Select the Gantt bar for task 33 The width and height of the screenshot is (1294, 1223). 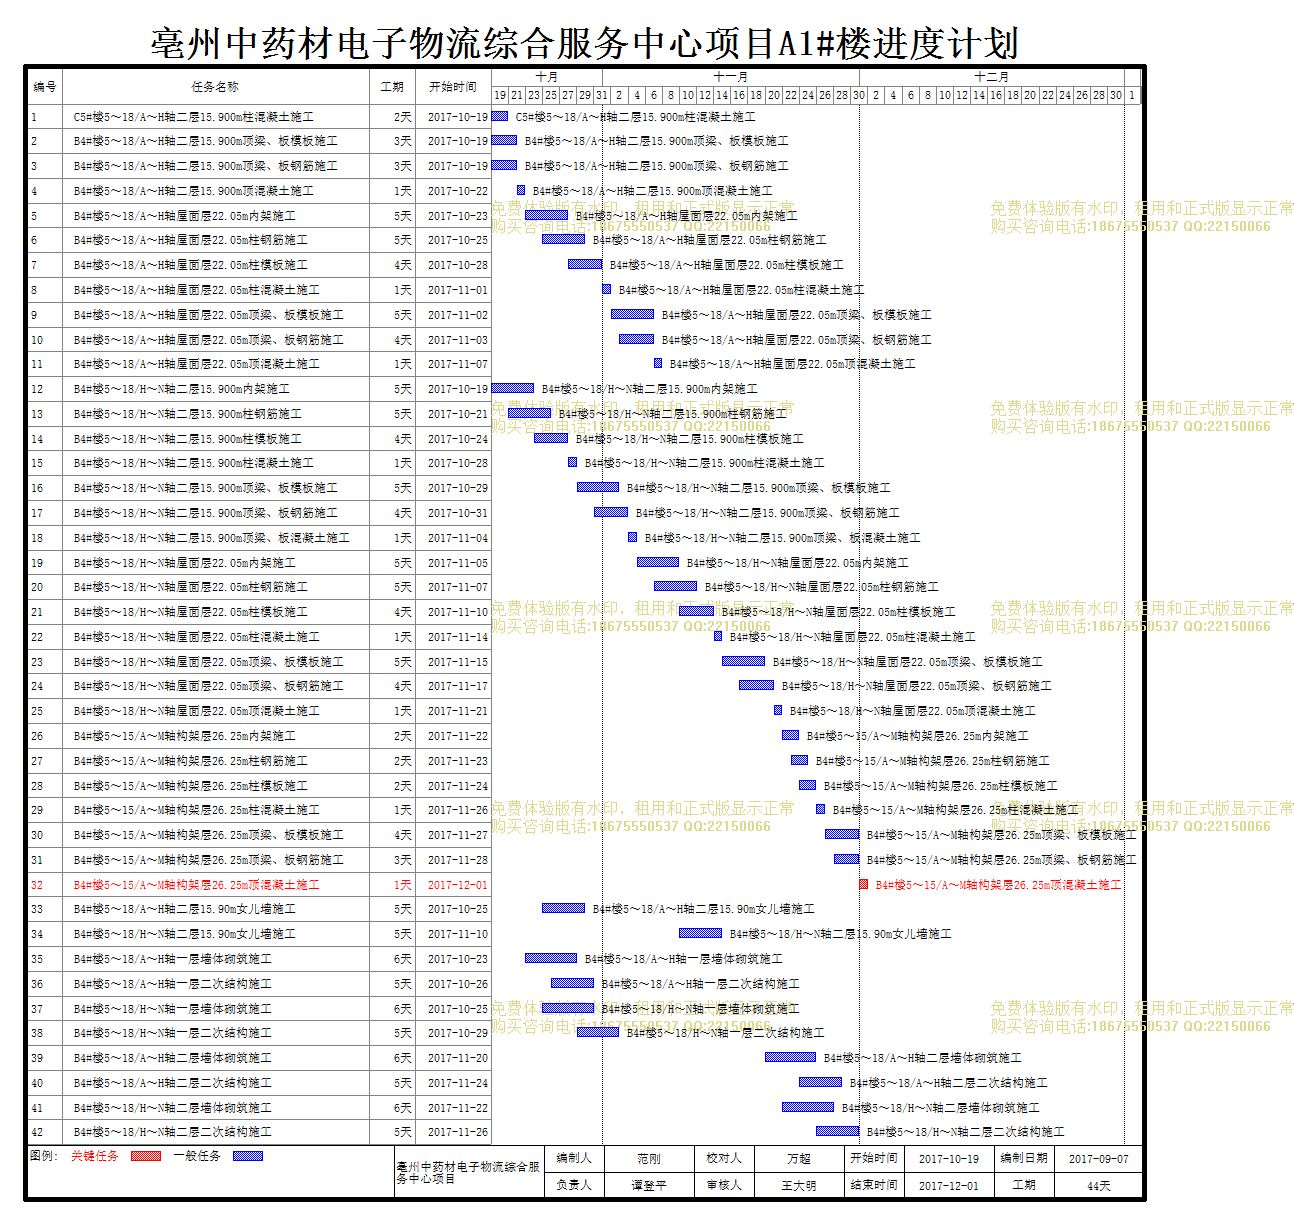[564, 908]
